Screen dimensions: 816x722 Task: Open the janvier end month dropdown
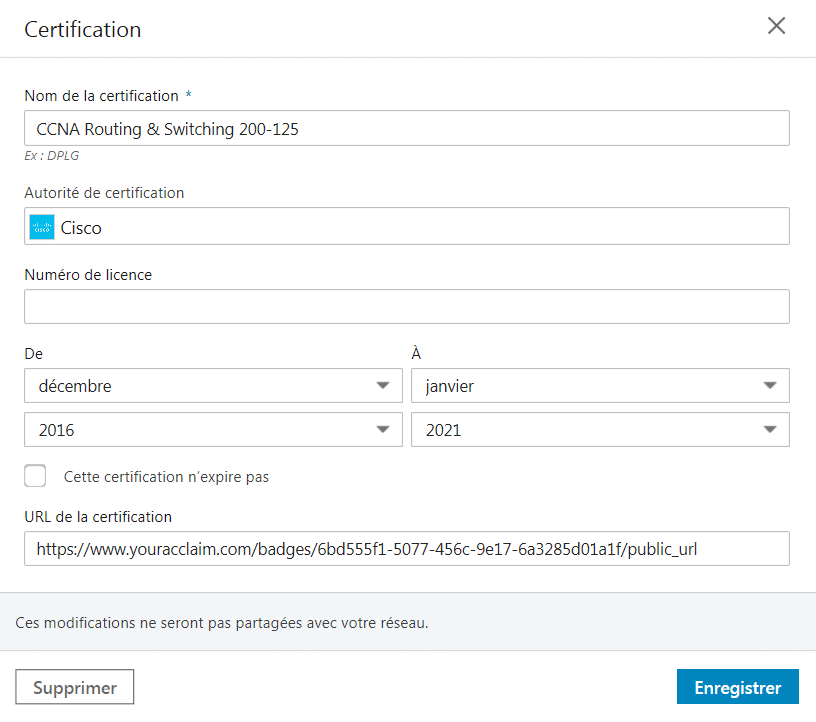[600, 386]
